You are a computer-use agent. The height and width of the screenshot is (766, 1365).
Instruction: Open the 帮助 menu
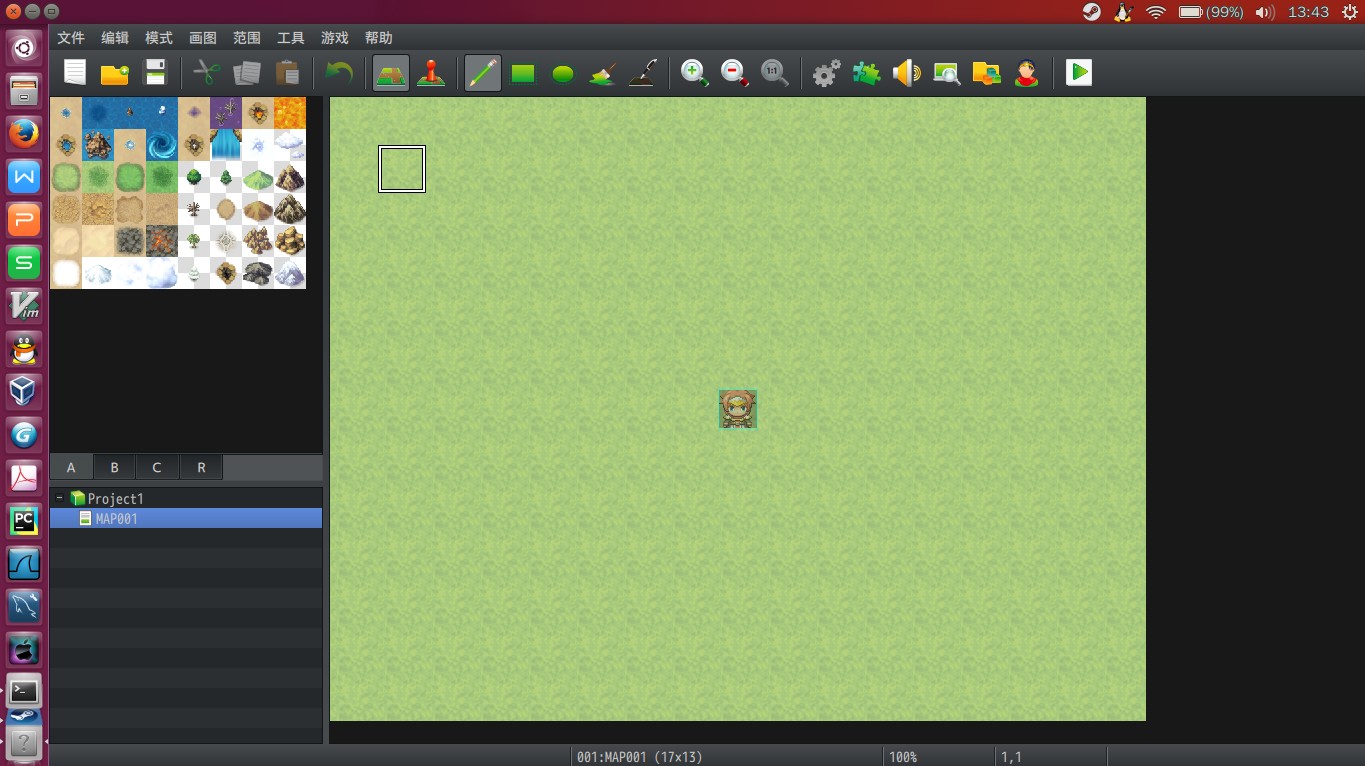[x=379, y=38]
